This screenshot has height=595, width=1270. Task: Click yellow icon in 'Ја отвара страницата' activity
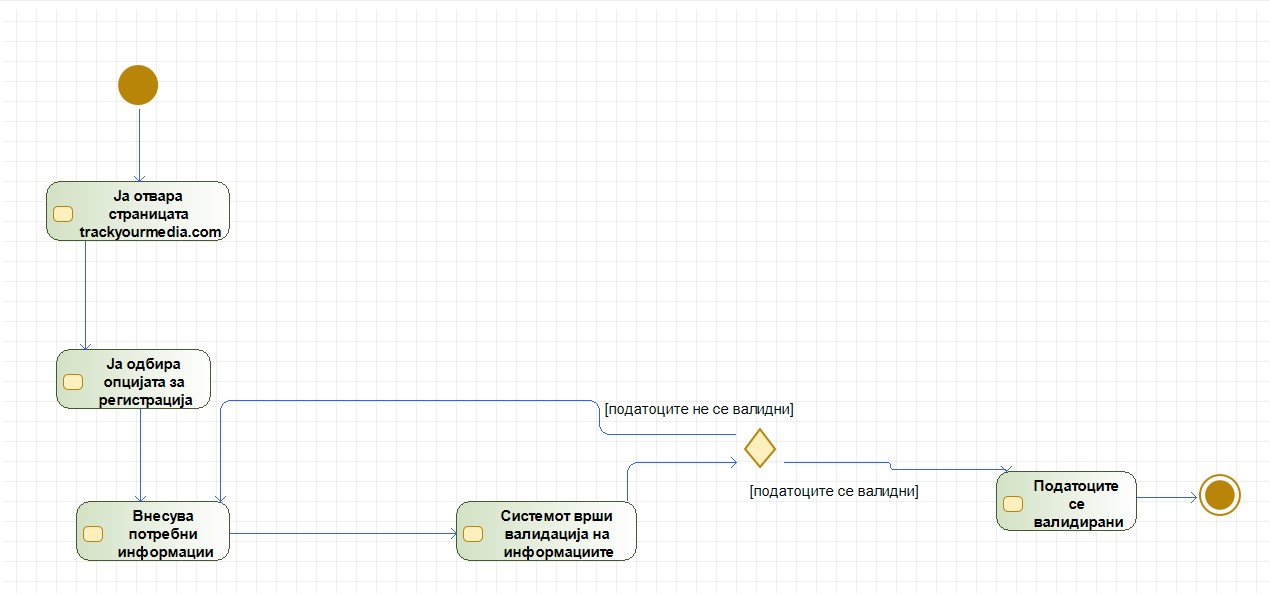point(63,213)
